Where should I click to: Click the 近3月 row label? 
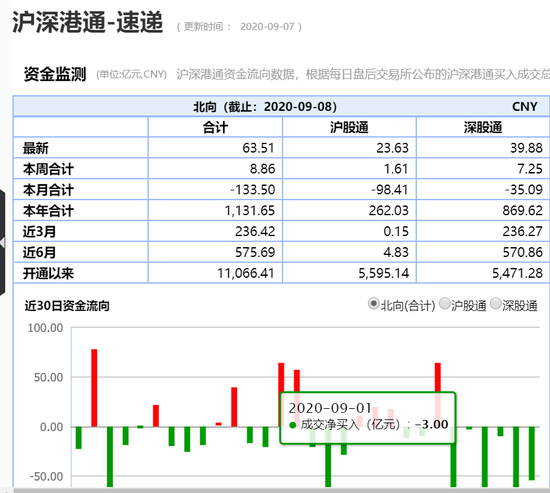pyautogui.click(x=39, y=232)
